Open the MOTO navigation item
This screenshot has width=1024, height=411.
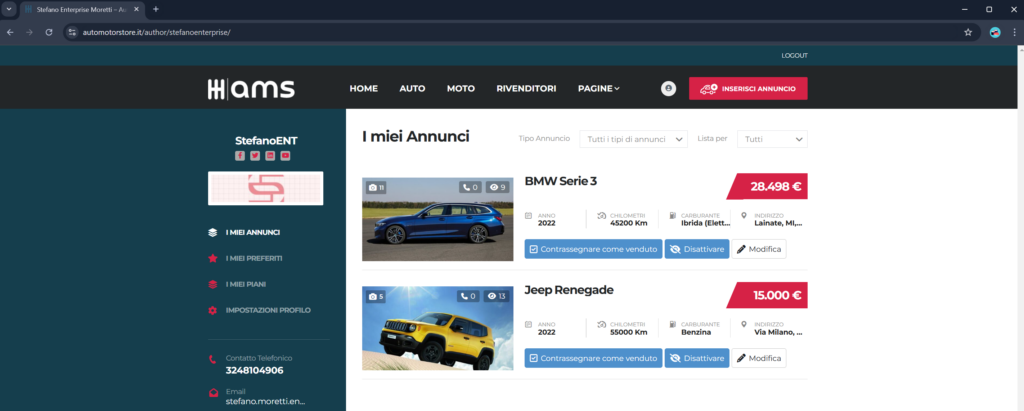[461, 88]
